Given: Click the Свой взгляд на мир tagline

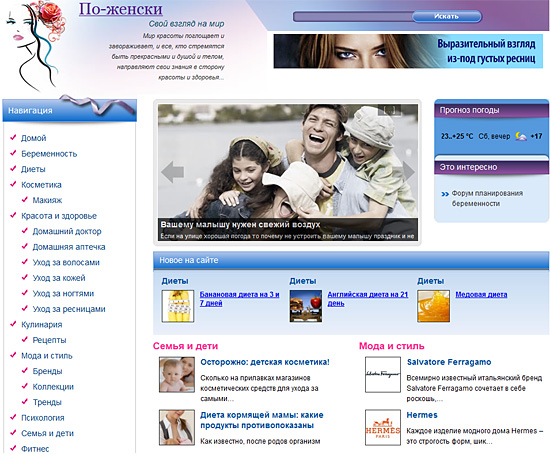Looking at the screenshot, I should [186, 24].
